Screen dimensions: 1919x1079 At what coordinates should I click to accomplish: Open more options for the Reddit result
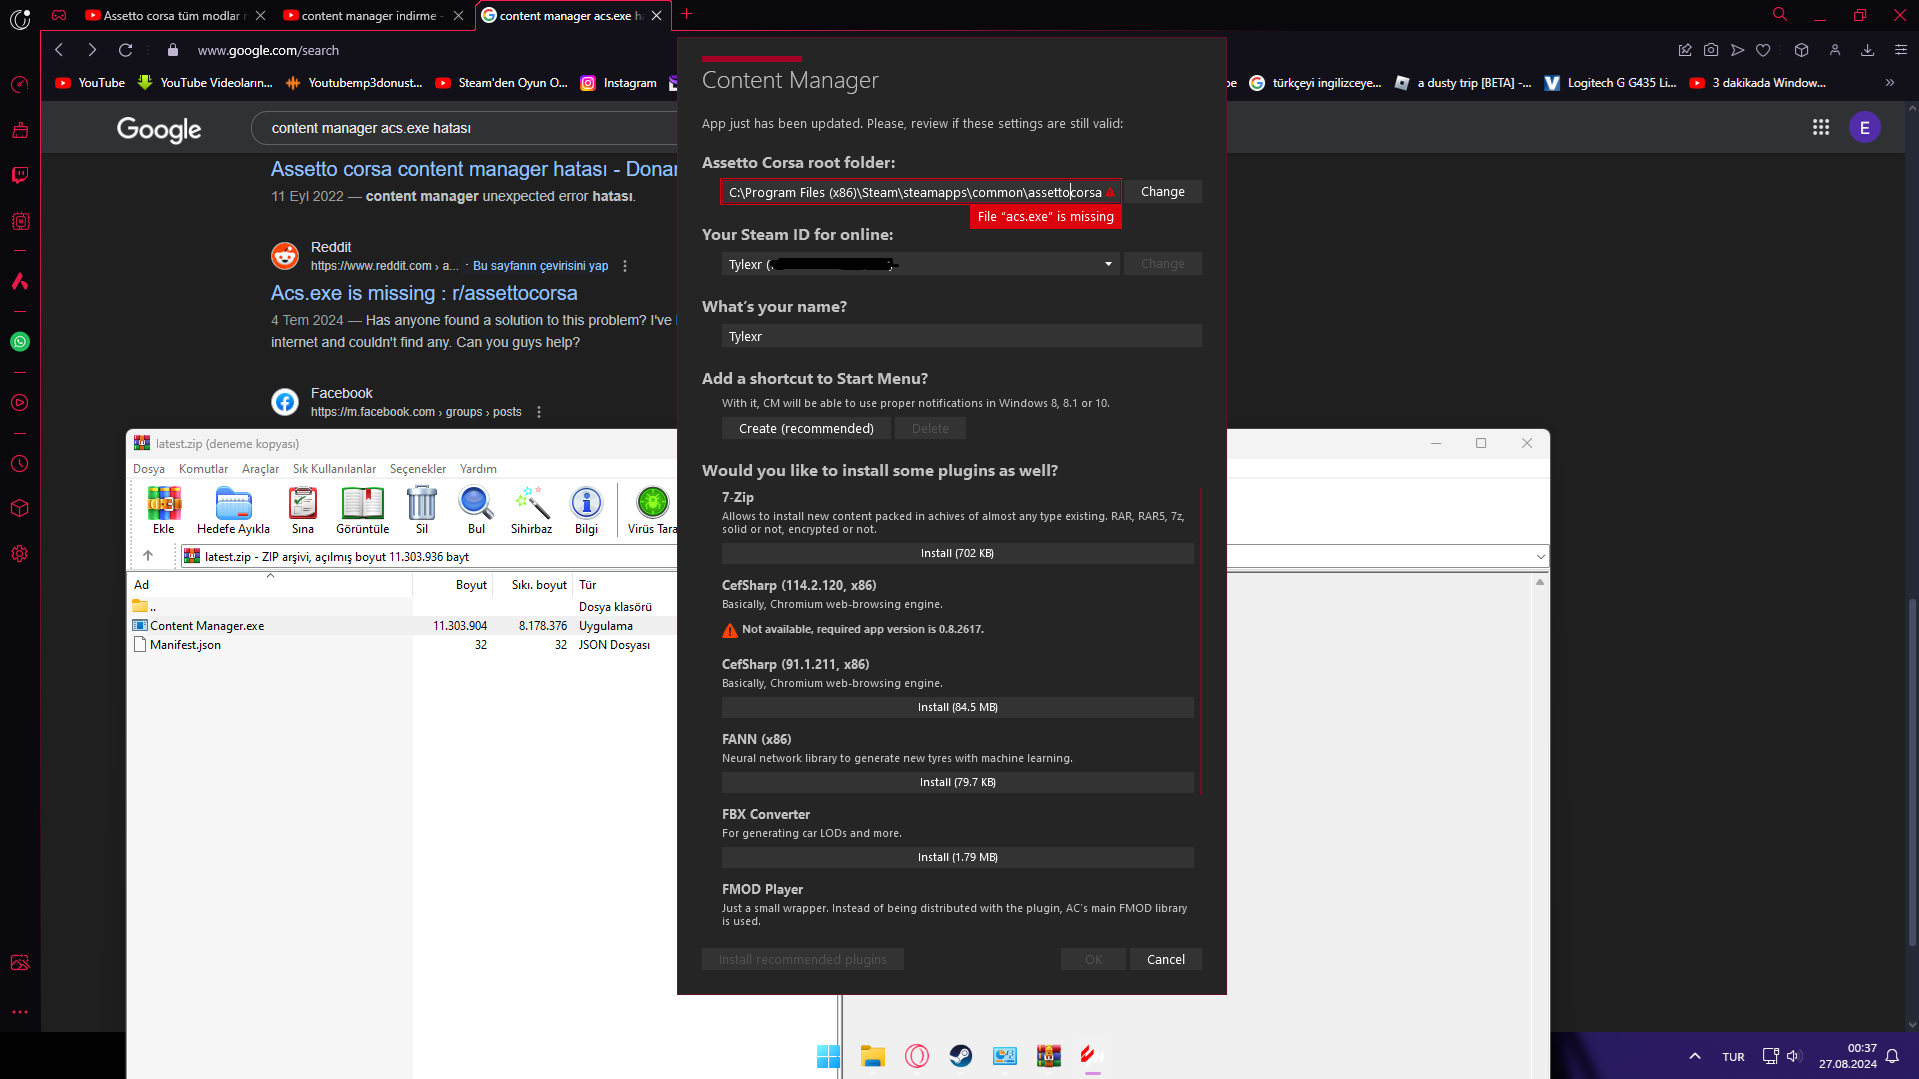click(x=625, y=266)
